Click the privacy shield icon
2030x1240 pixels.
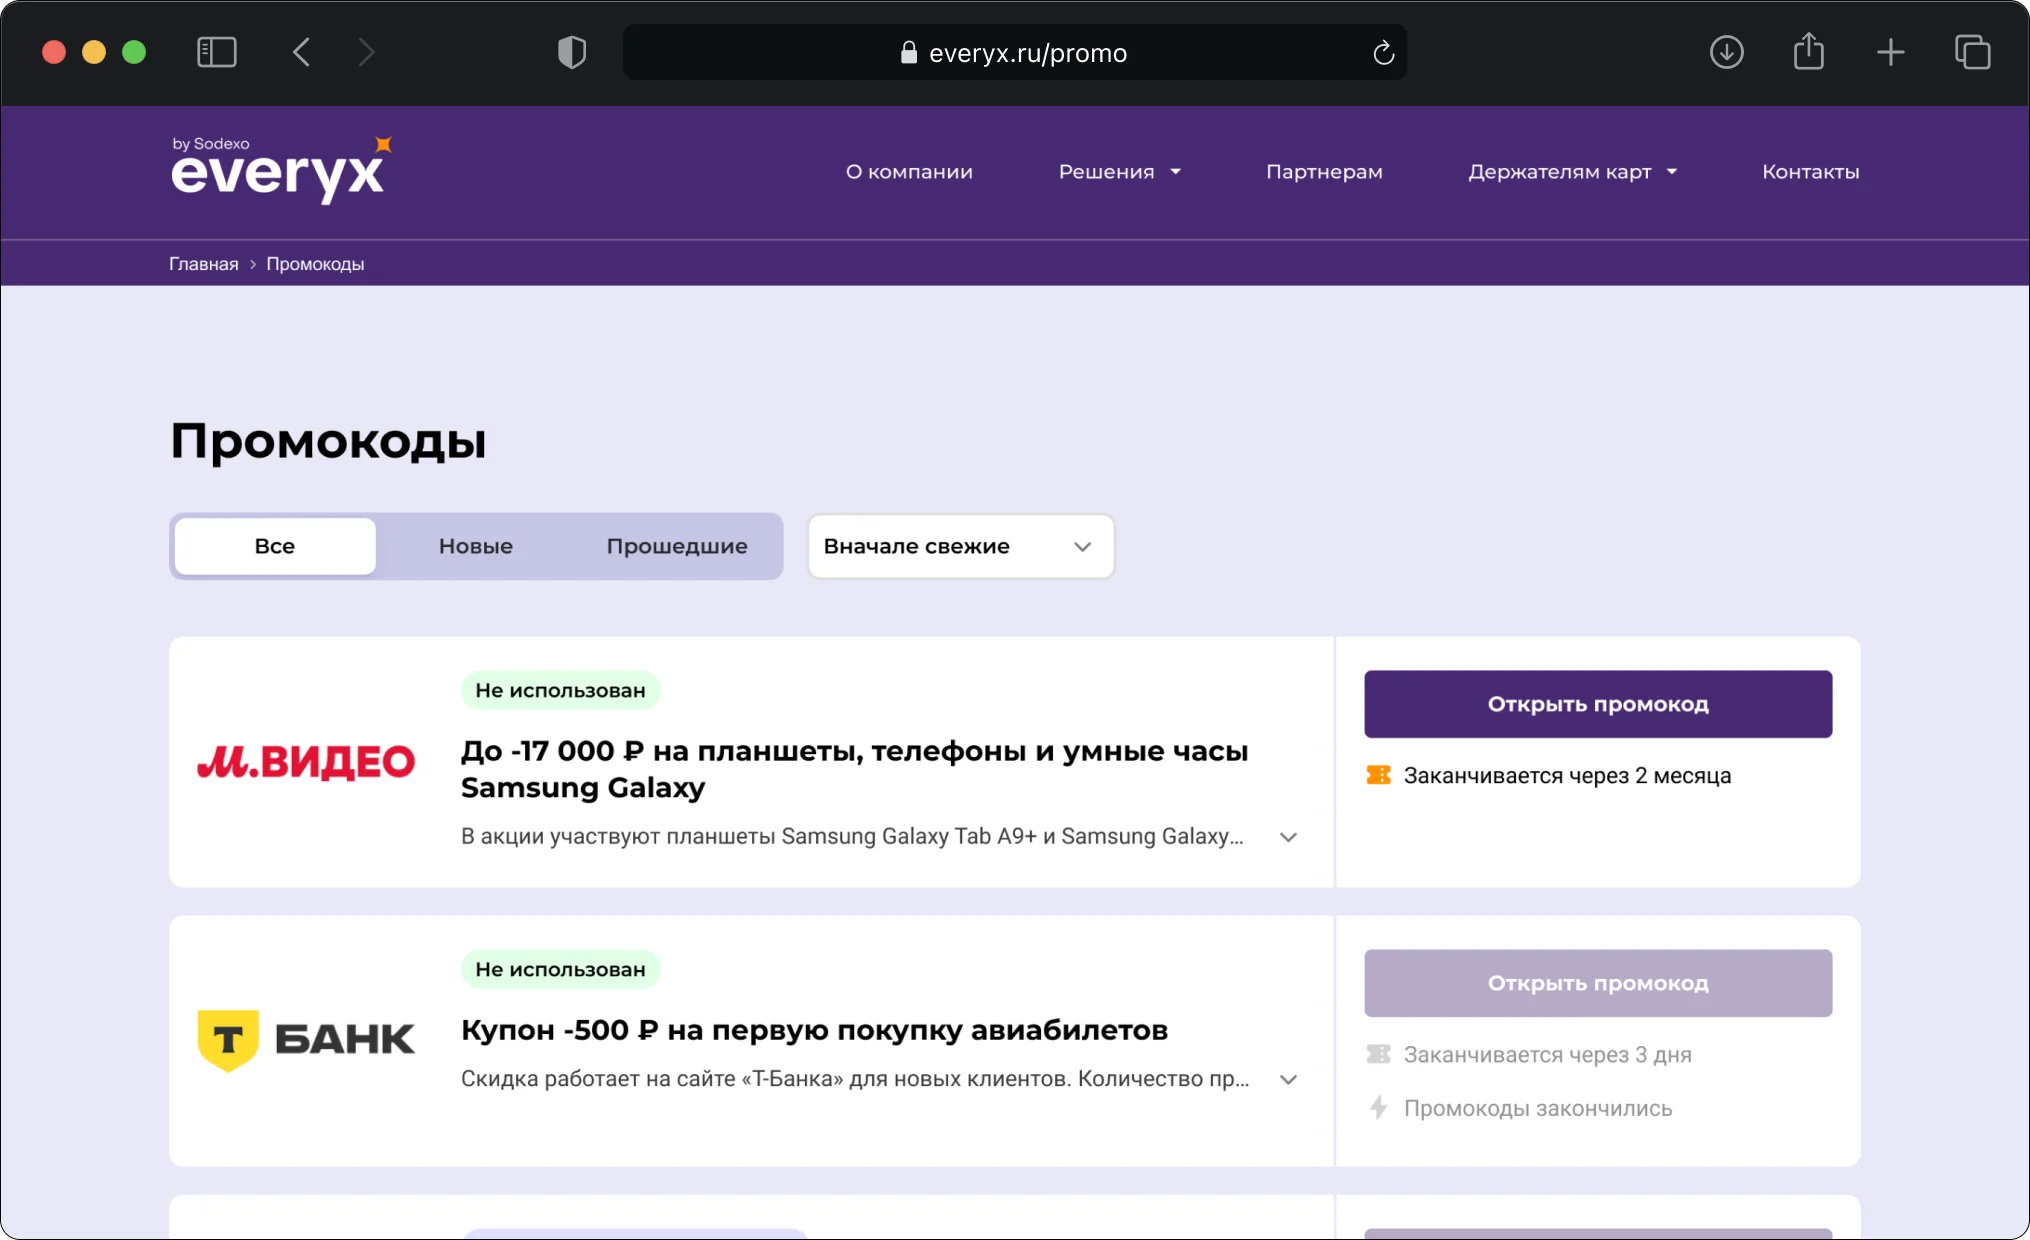(x=572, y=52)
